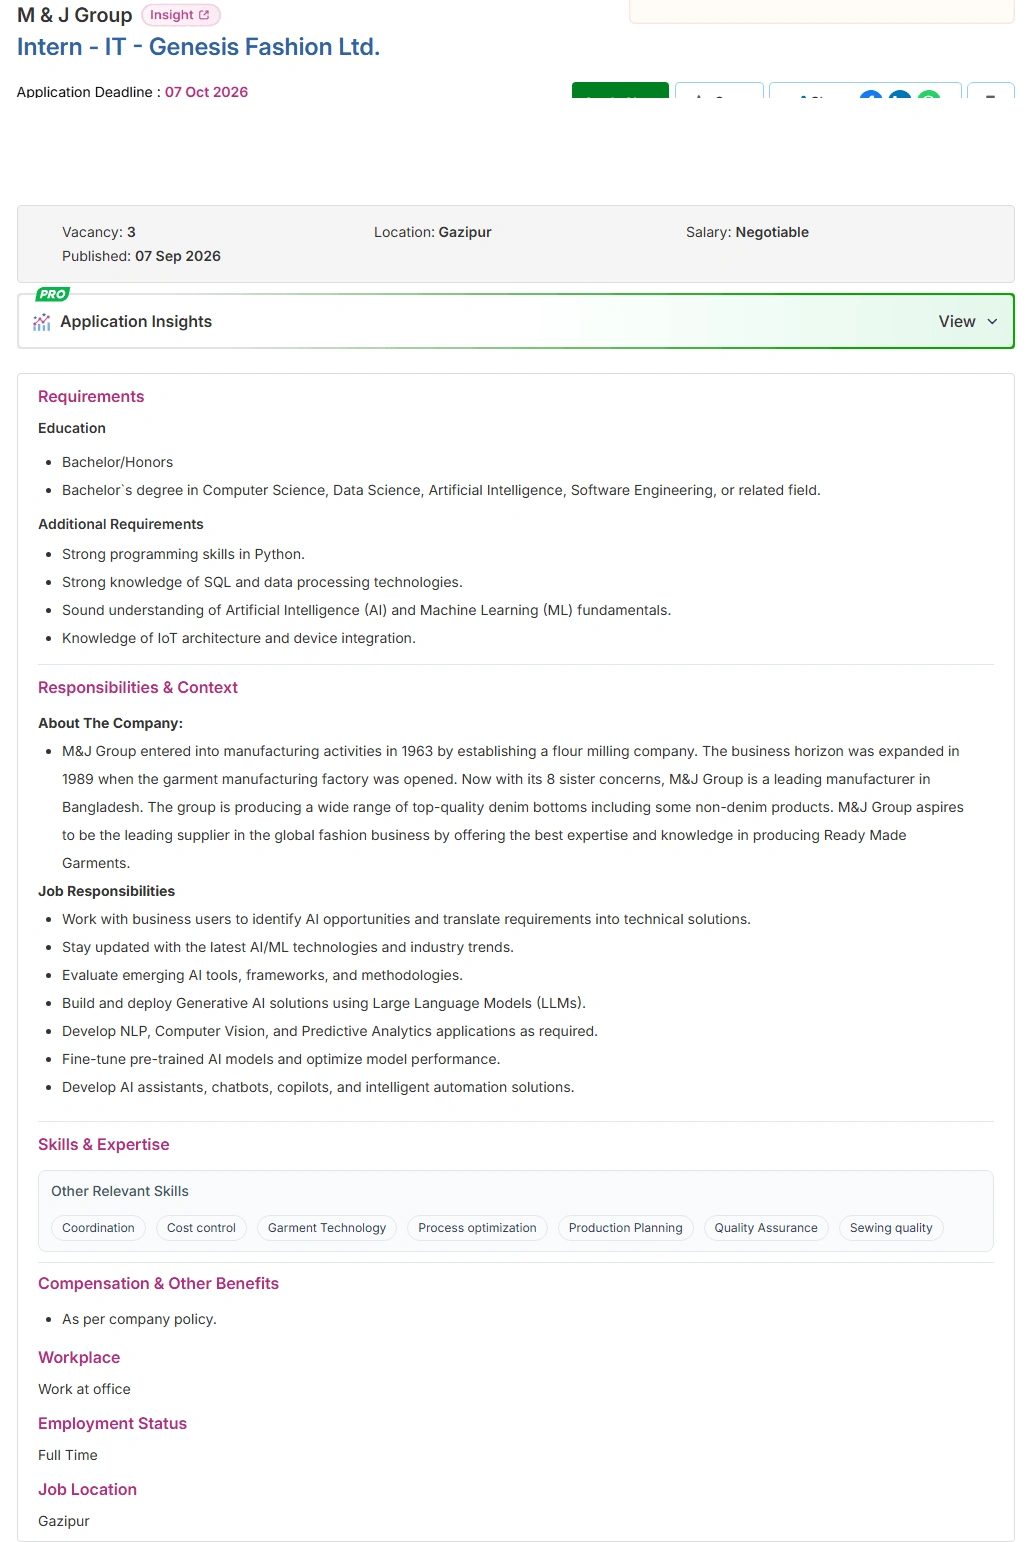1035x1542 pixels.
Task: Click the save job button
Action: coord(719,90)
